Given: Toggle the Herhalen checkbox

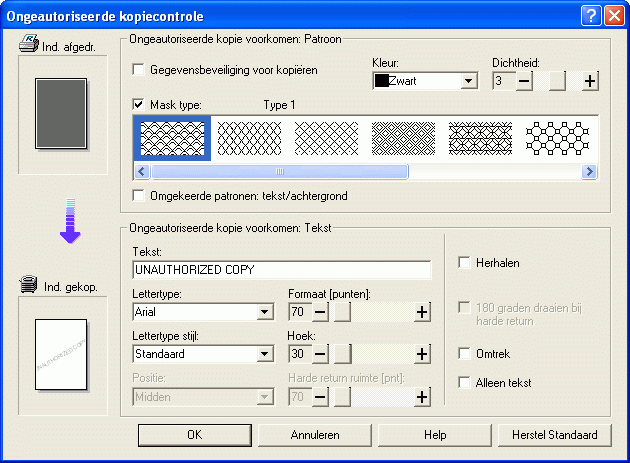Looking at the screenshot, I should 464,263.
